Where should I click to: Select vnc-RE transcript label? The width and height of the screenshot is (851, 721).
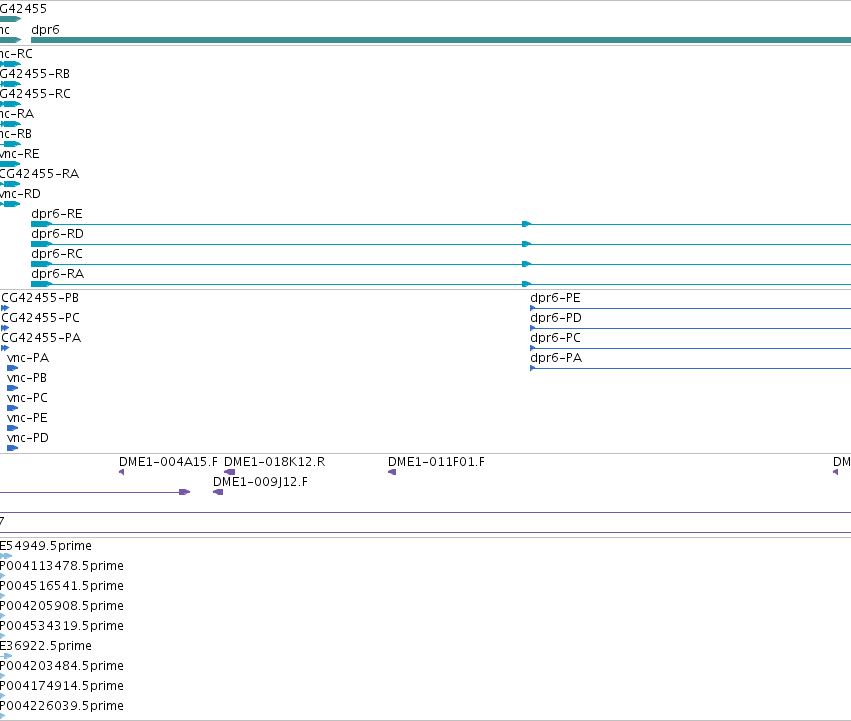(20, 154)
